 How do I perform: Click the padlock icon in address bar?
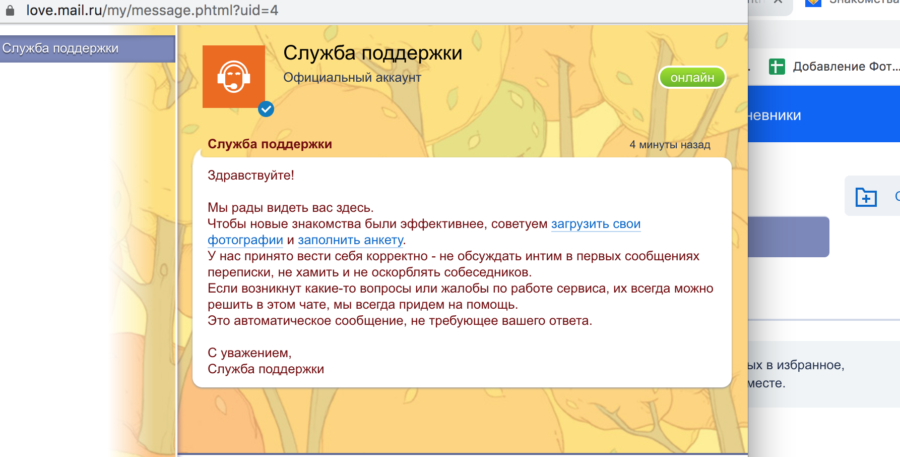(x=10, y=10)
